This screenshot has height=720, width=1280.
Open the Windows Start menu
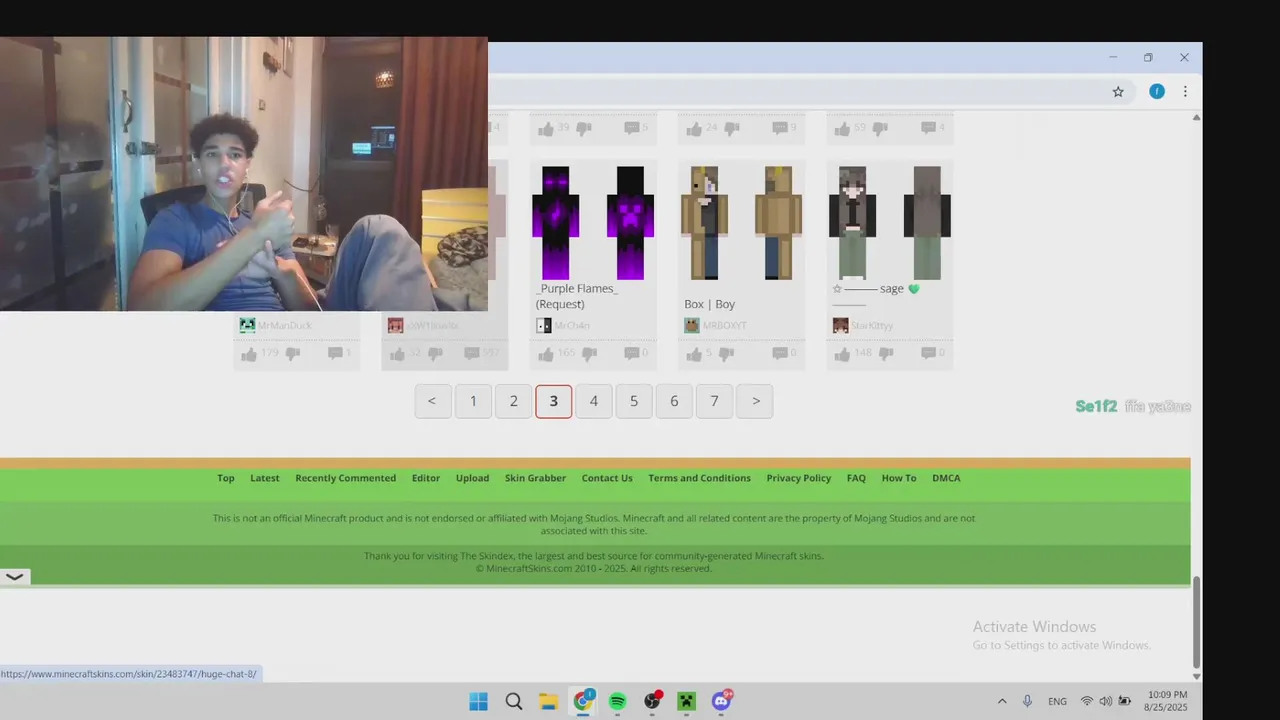(x=479, y=701)
